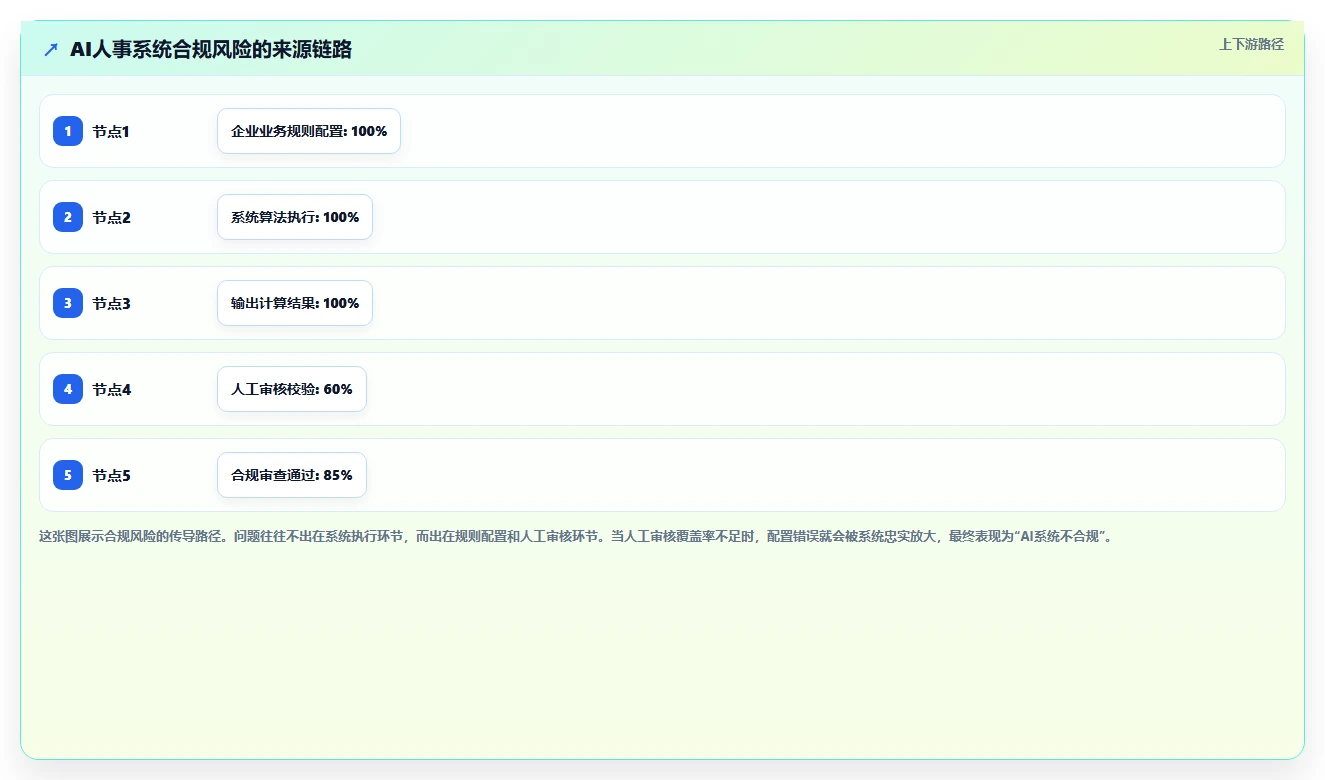Click the blue number 2 badge
1325x780 pixels.
(x=68, y=217)
